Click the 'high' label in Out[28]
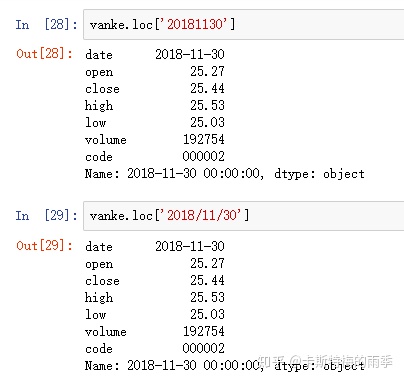The width and height of the screenshot is (404, 382). click(99, 106)
